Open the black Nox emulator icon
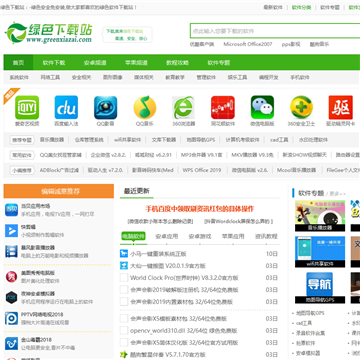 tap(11, 297)
